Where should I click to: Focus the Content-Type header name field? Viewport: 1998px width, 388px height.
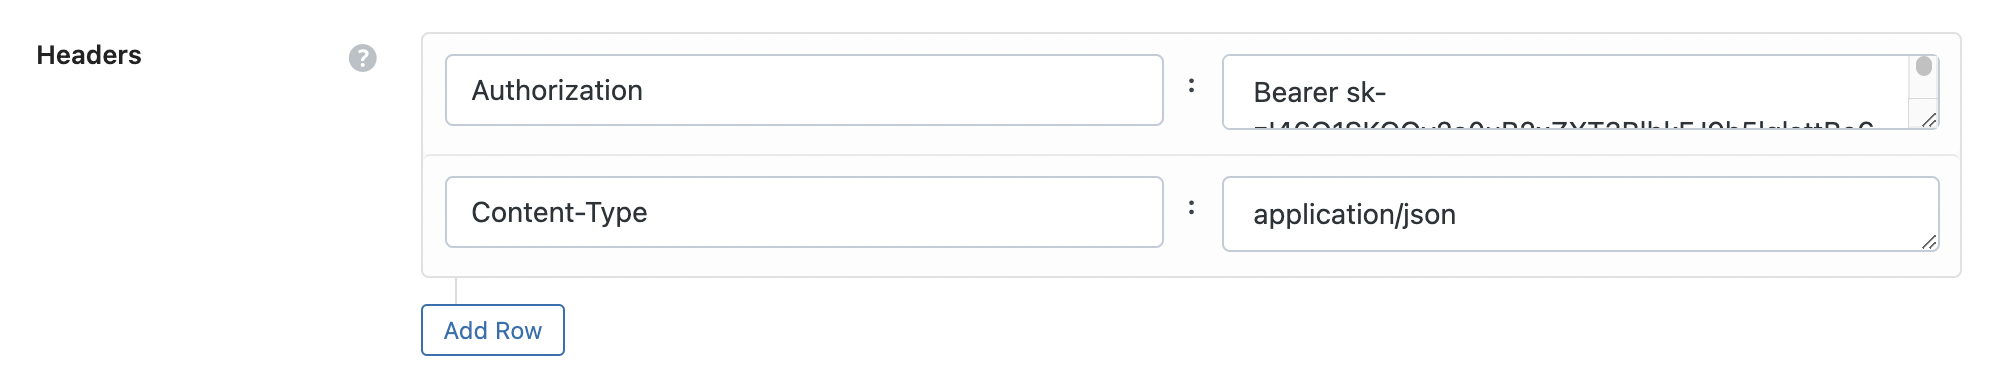coord(804,212)
